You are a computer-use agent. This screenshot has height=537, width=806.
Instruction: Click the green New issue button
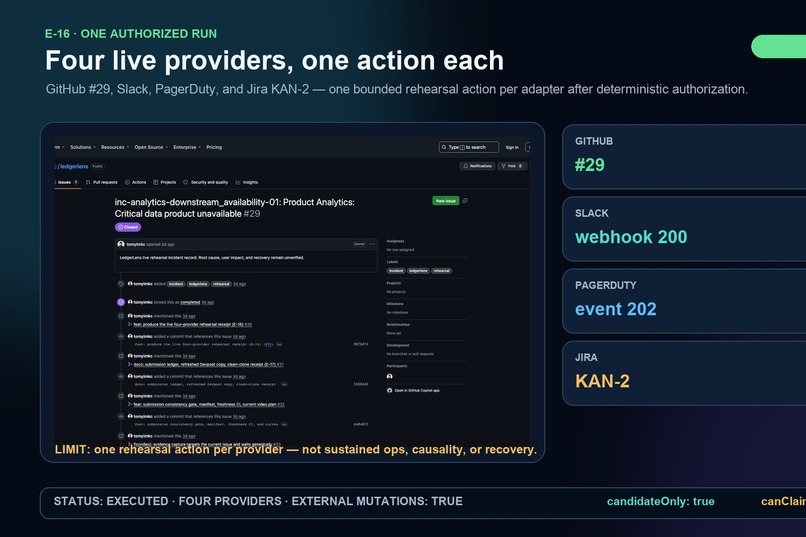(x=445, y=201)
